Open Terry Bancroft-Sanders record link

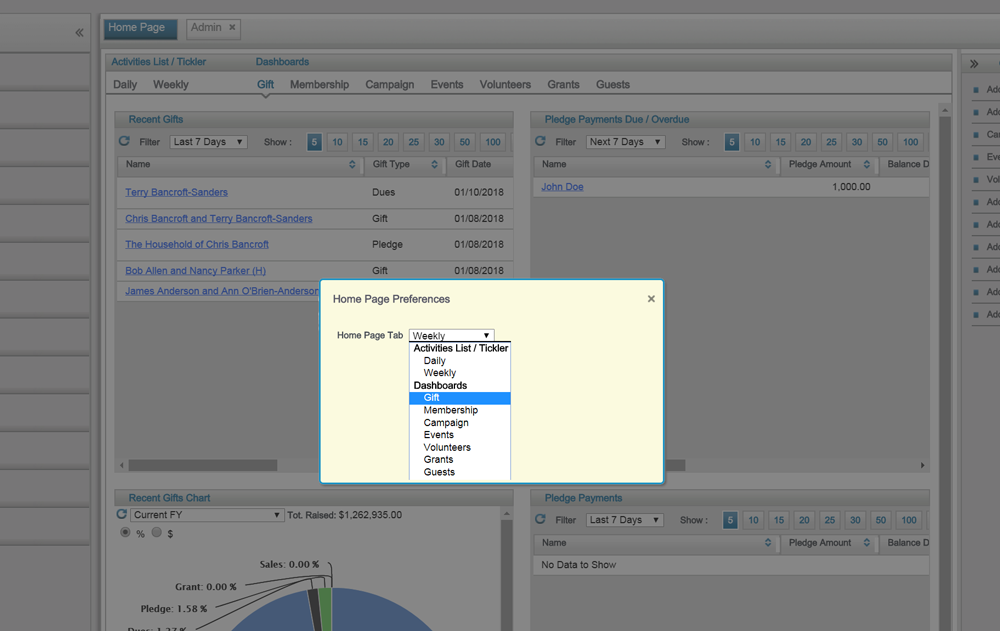(x=176, y=192)
